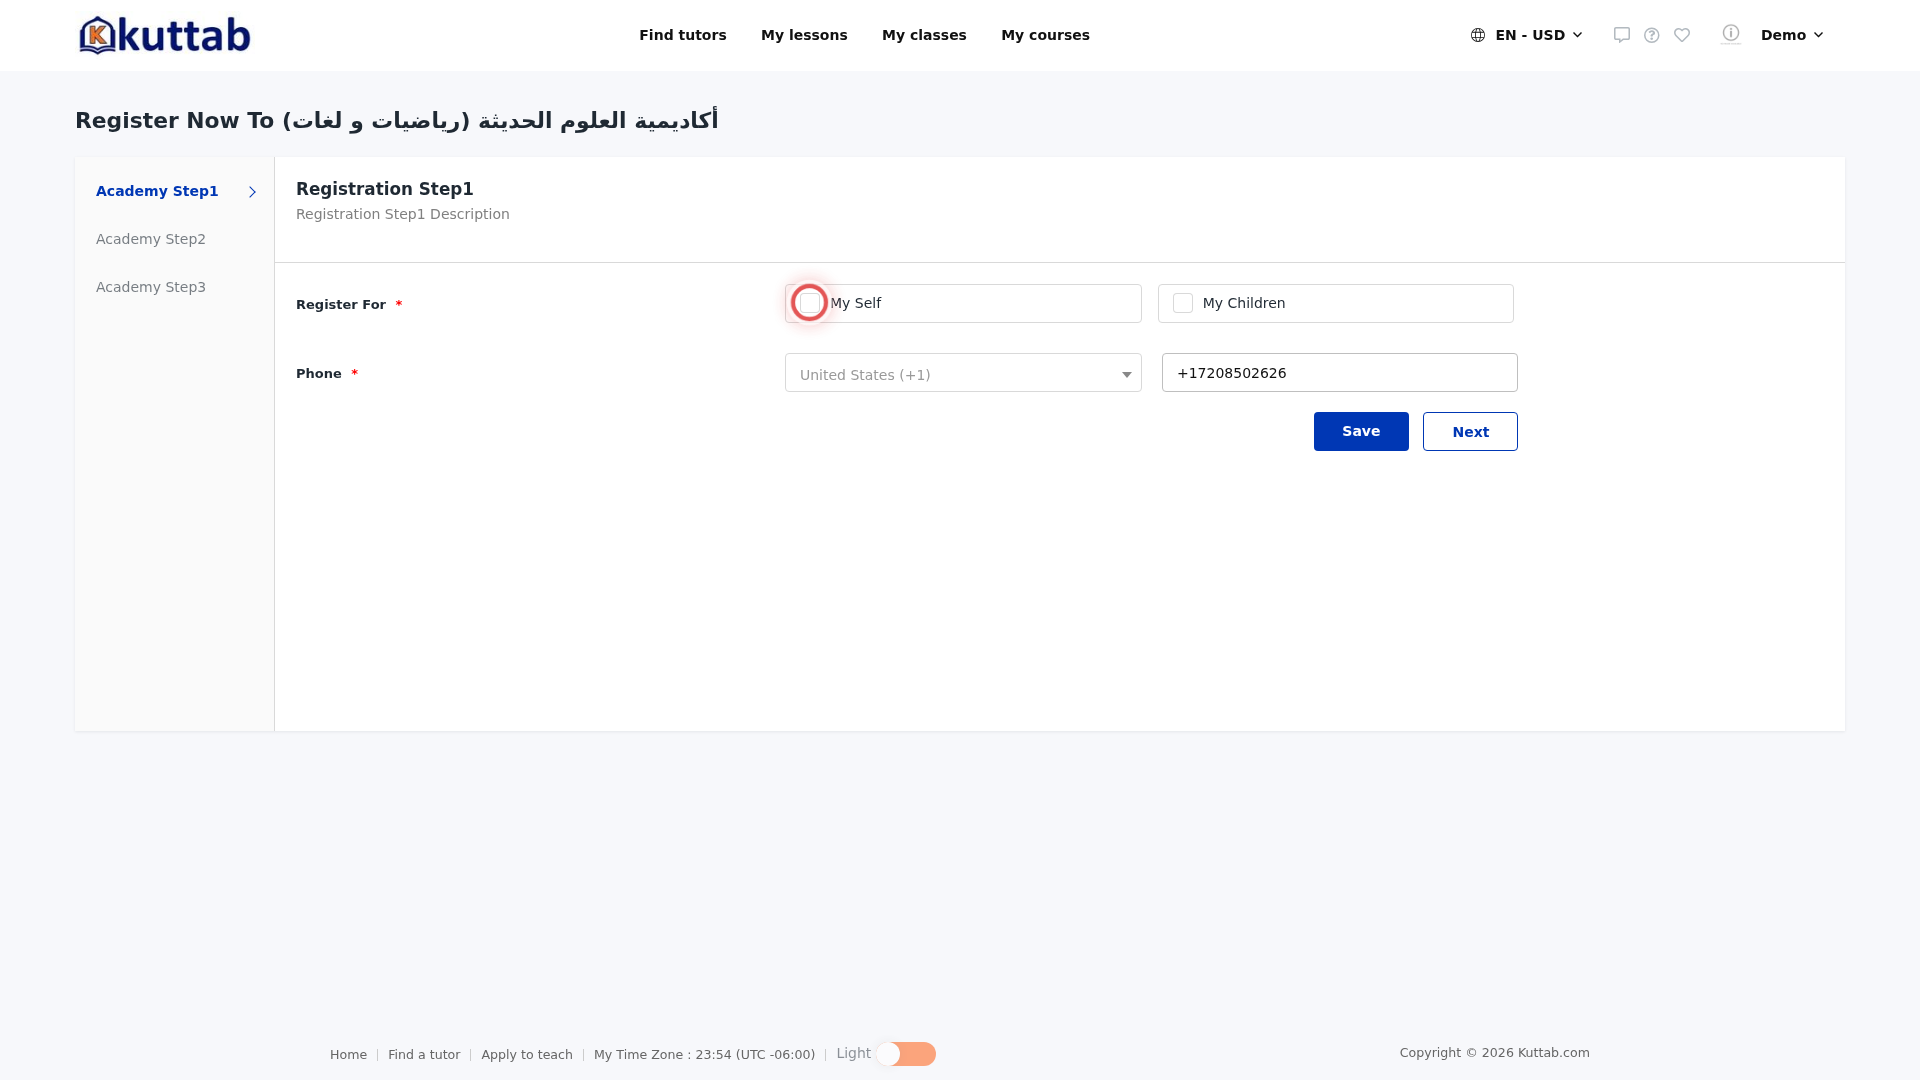1920x1080 pixels.
Task: Open the Find tutors menu item
Action: (x=683, y=35)
